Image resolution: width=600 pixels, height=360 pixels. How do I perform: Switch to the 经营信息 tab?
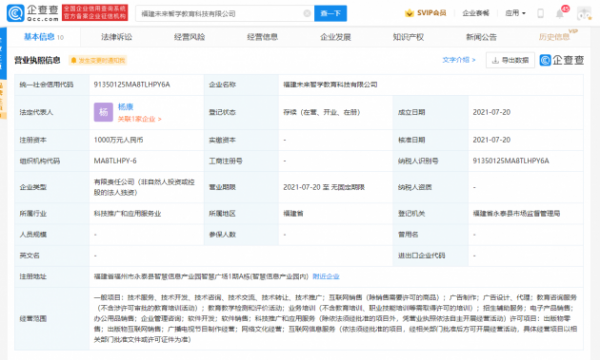click(262, 37)
